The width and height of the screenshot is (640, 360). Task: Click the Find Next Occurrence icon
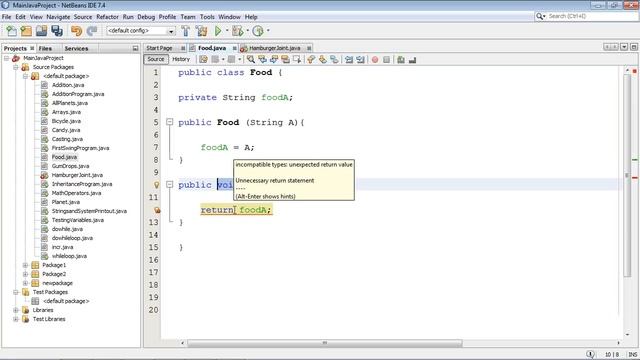tap(274, 60)
